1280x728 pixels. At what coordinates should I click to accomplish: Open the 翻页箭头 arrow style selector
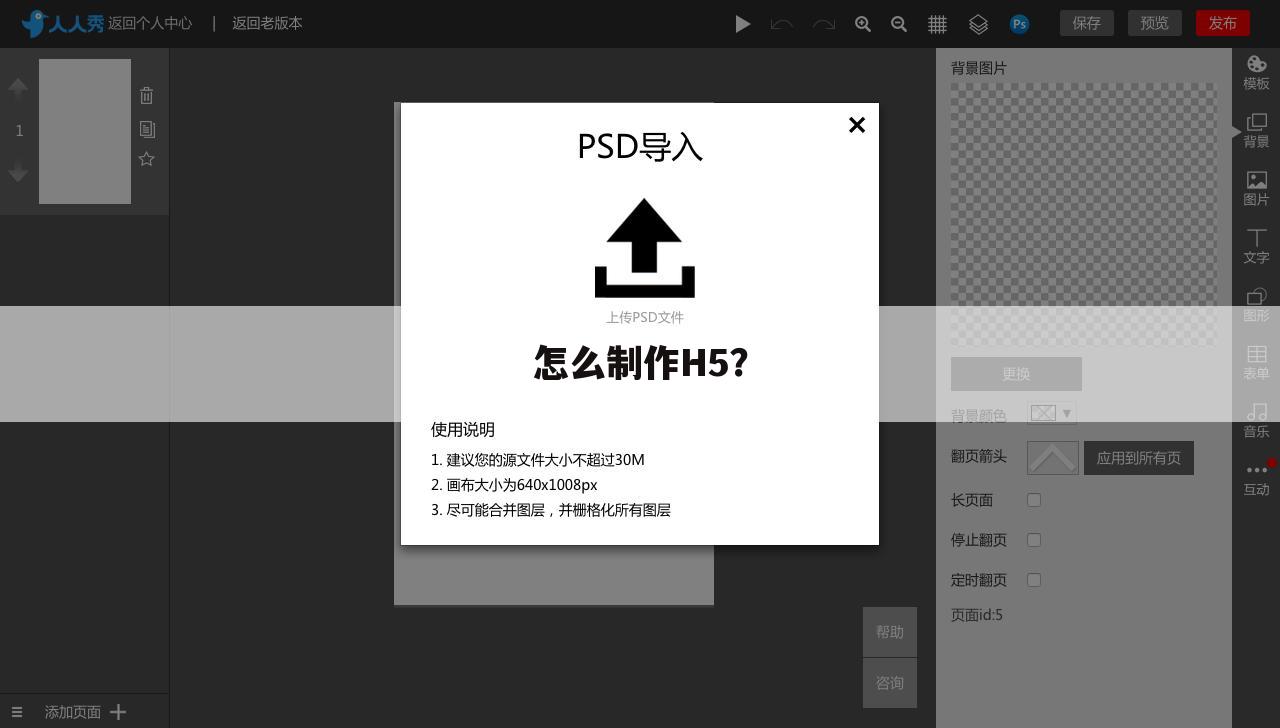tap(1053, 457)
